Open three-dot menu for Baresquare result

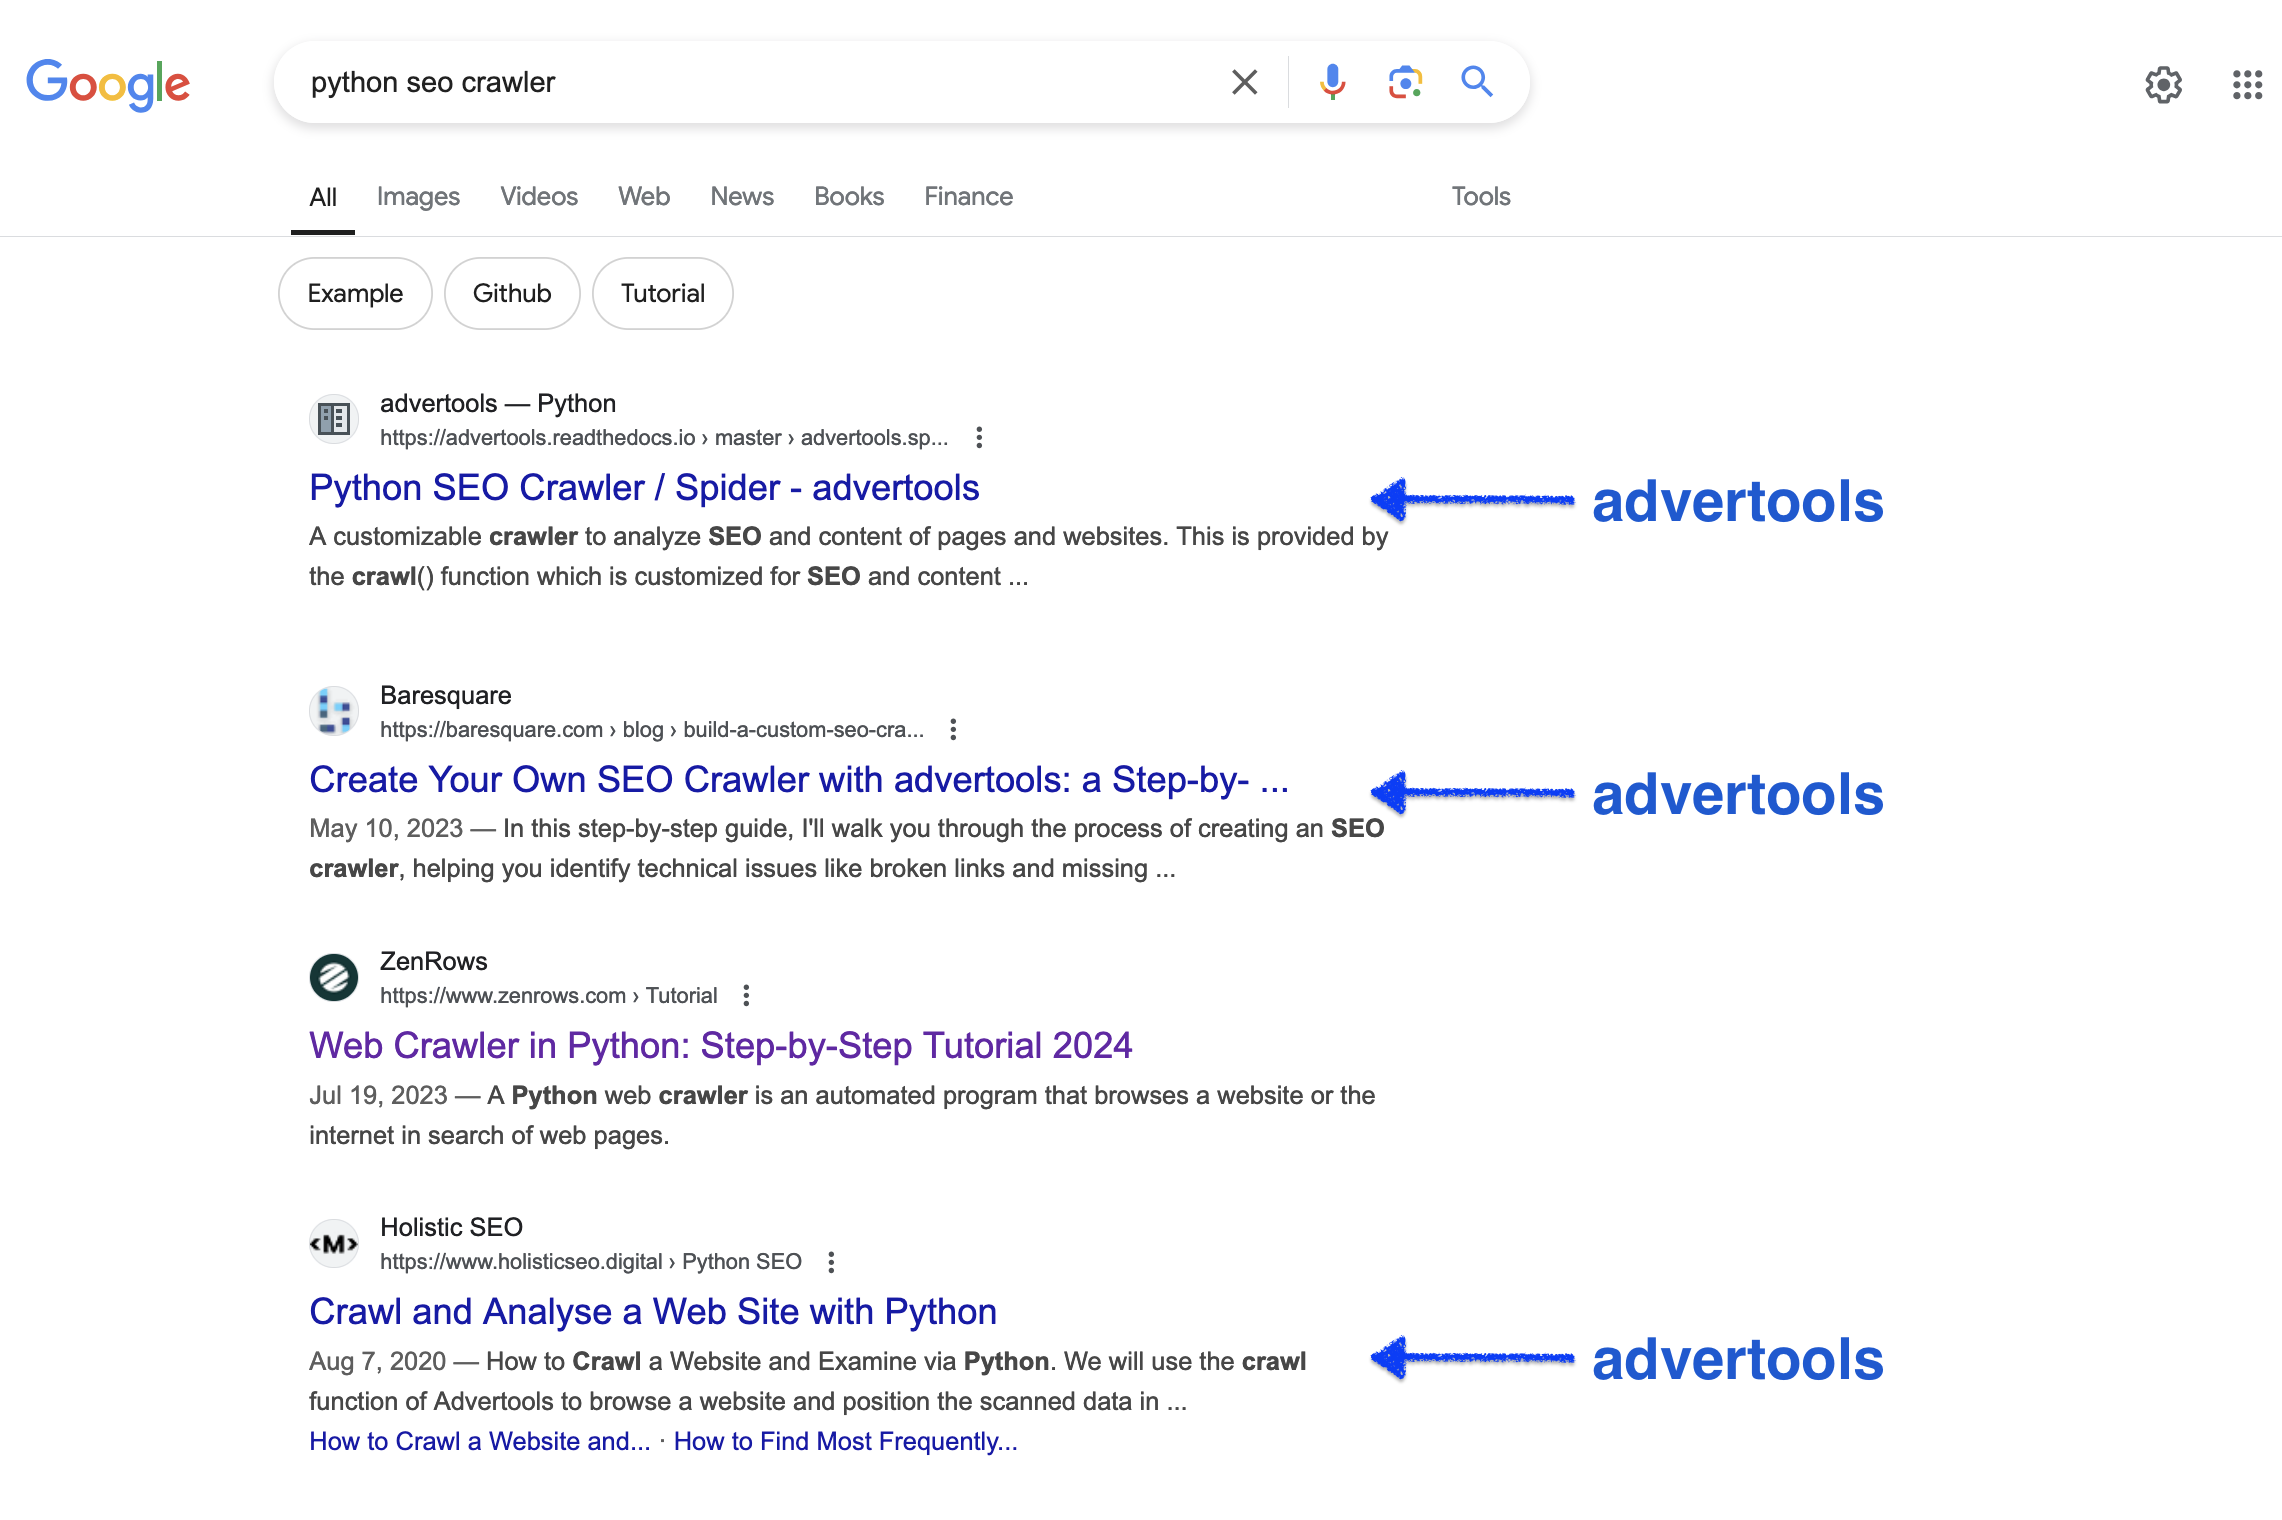953,729
